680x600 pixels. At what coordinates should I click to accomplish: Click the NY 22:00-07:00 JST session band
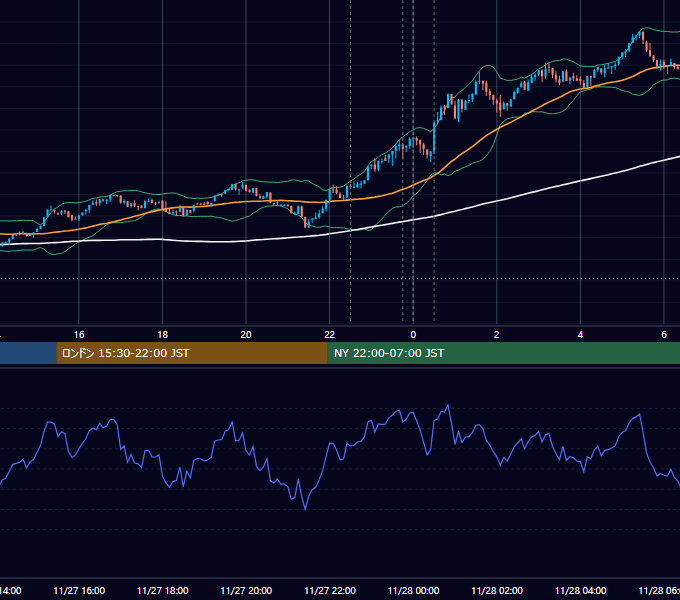(x=503, y=353)
